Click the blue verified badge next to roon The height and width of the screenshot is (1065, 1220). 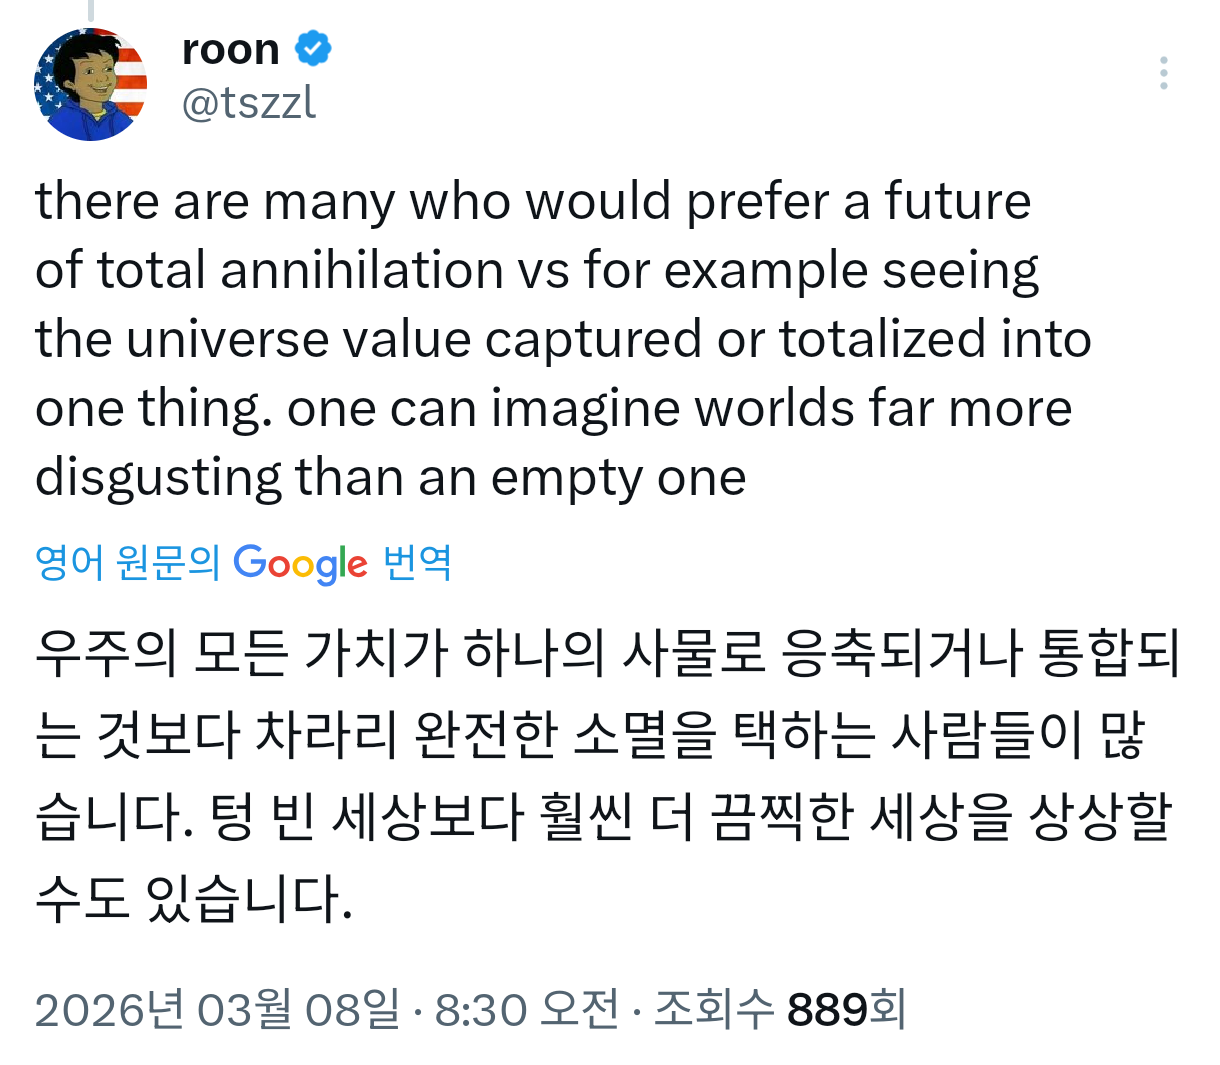pos(313,48)
